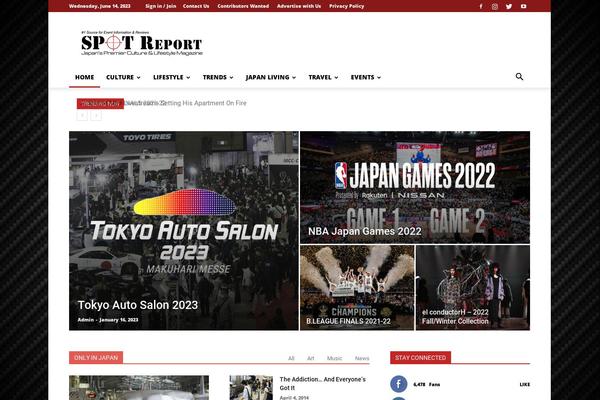Click the January 16, 2023 post date
This screenshot has height=400, width=600.
(x=119, y=320)
